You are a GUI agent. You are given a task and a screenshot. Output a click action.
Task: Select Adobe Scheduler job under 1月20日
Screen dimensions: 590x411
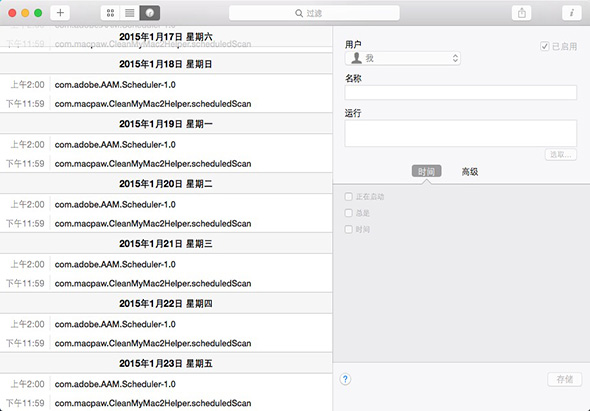(x=166, y=204)
